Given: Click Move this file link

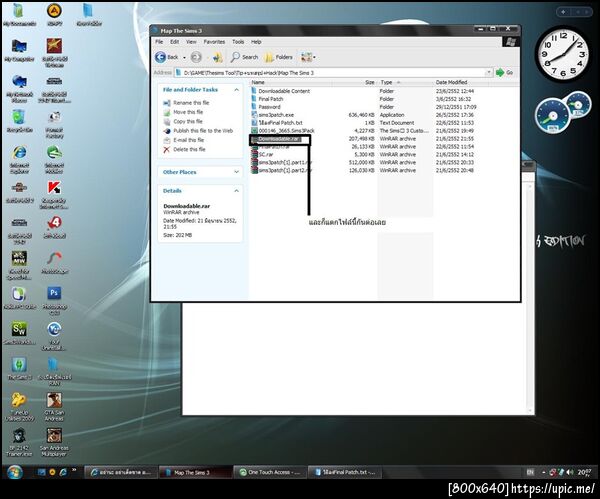Looking at the screenshot, I should [x=188, y=112].
